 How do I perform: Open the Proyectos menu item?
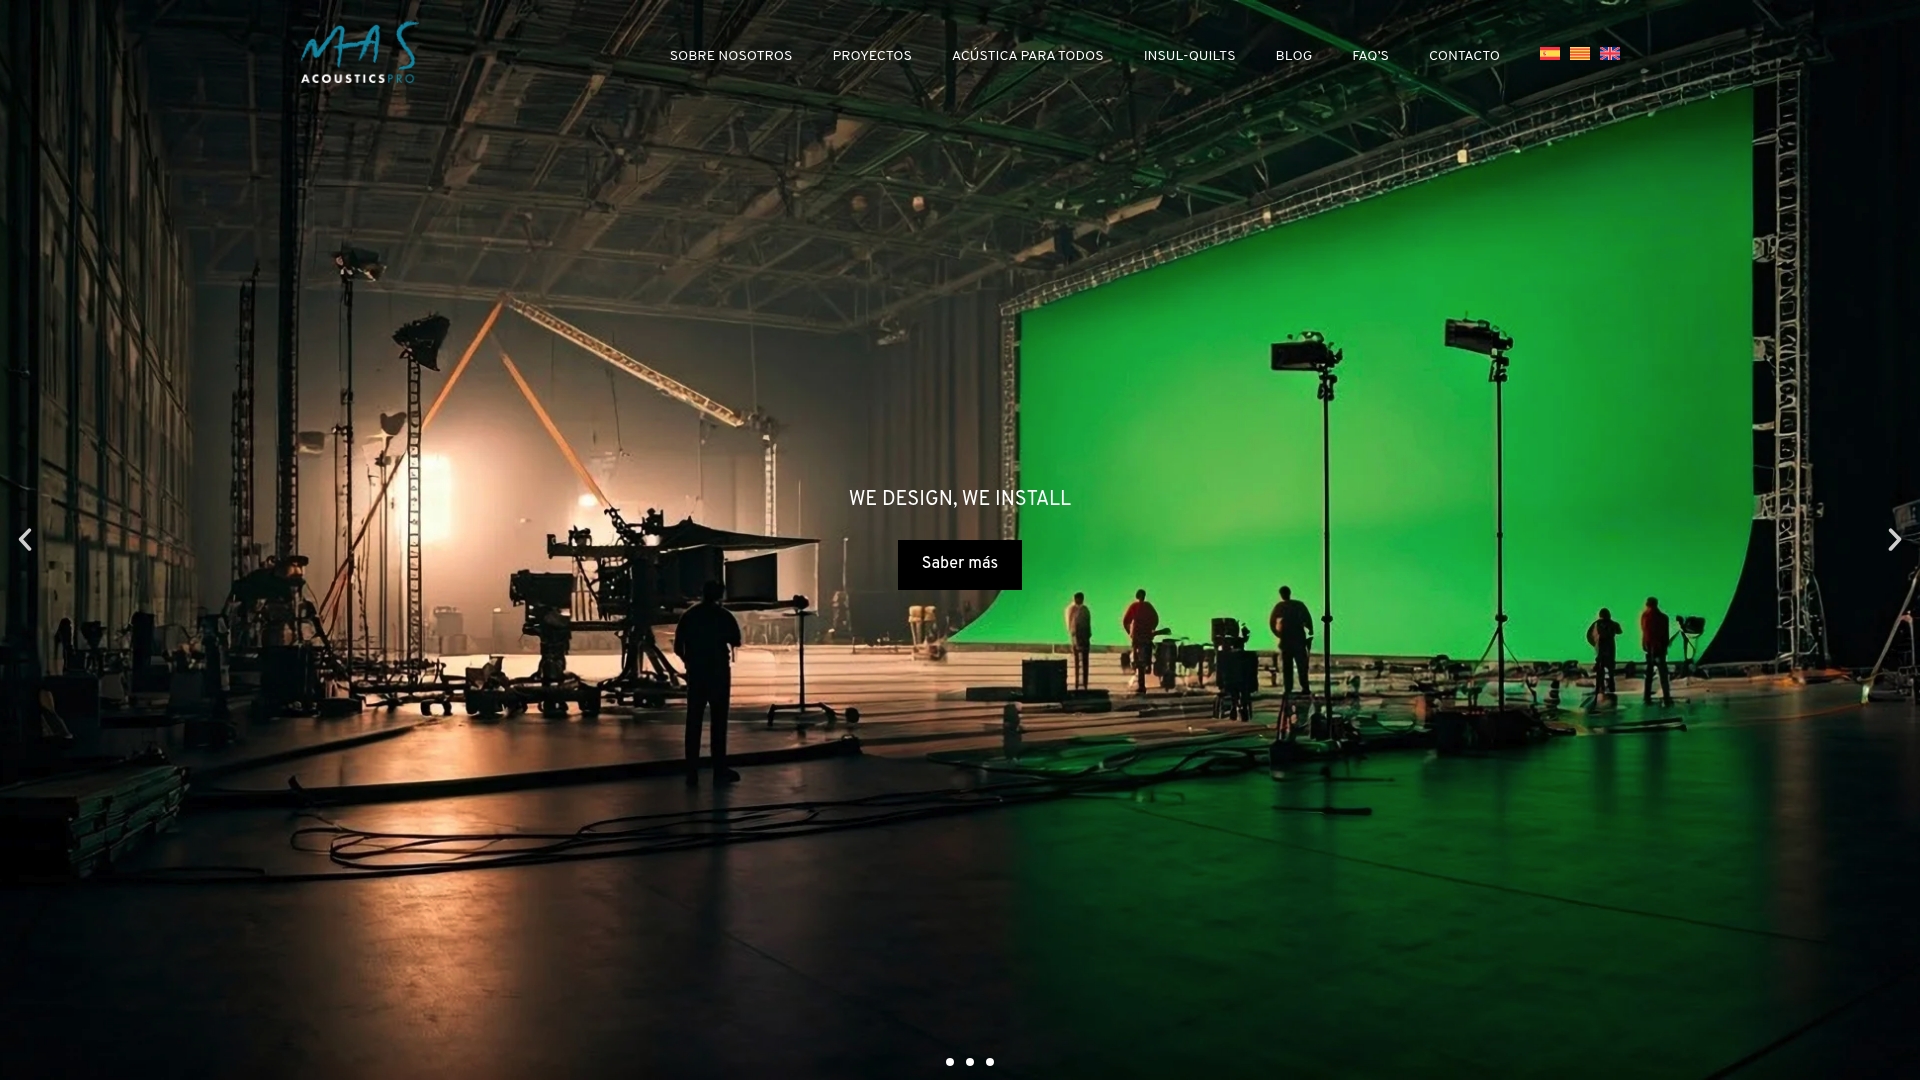872,56
